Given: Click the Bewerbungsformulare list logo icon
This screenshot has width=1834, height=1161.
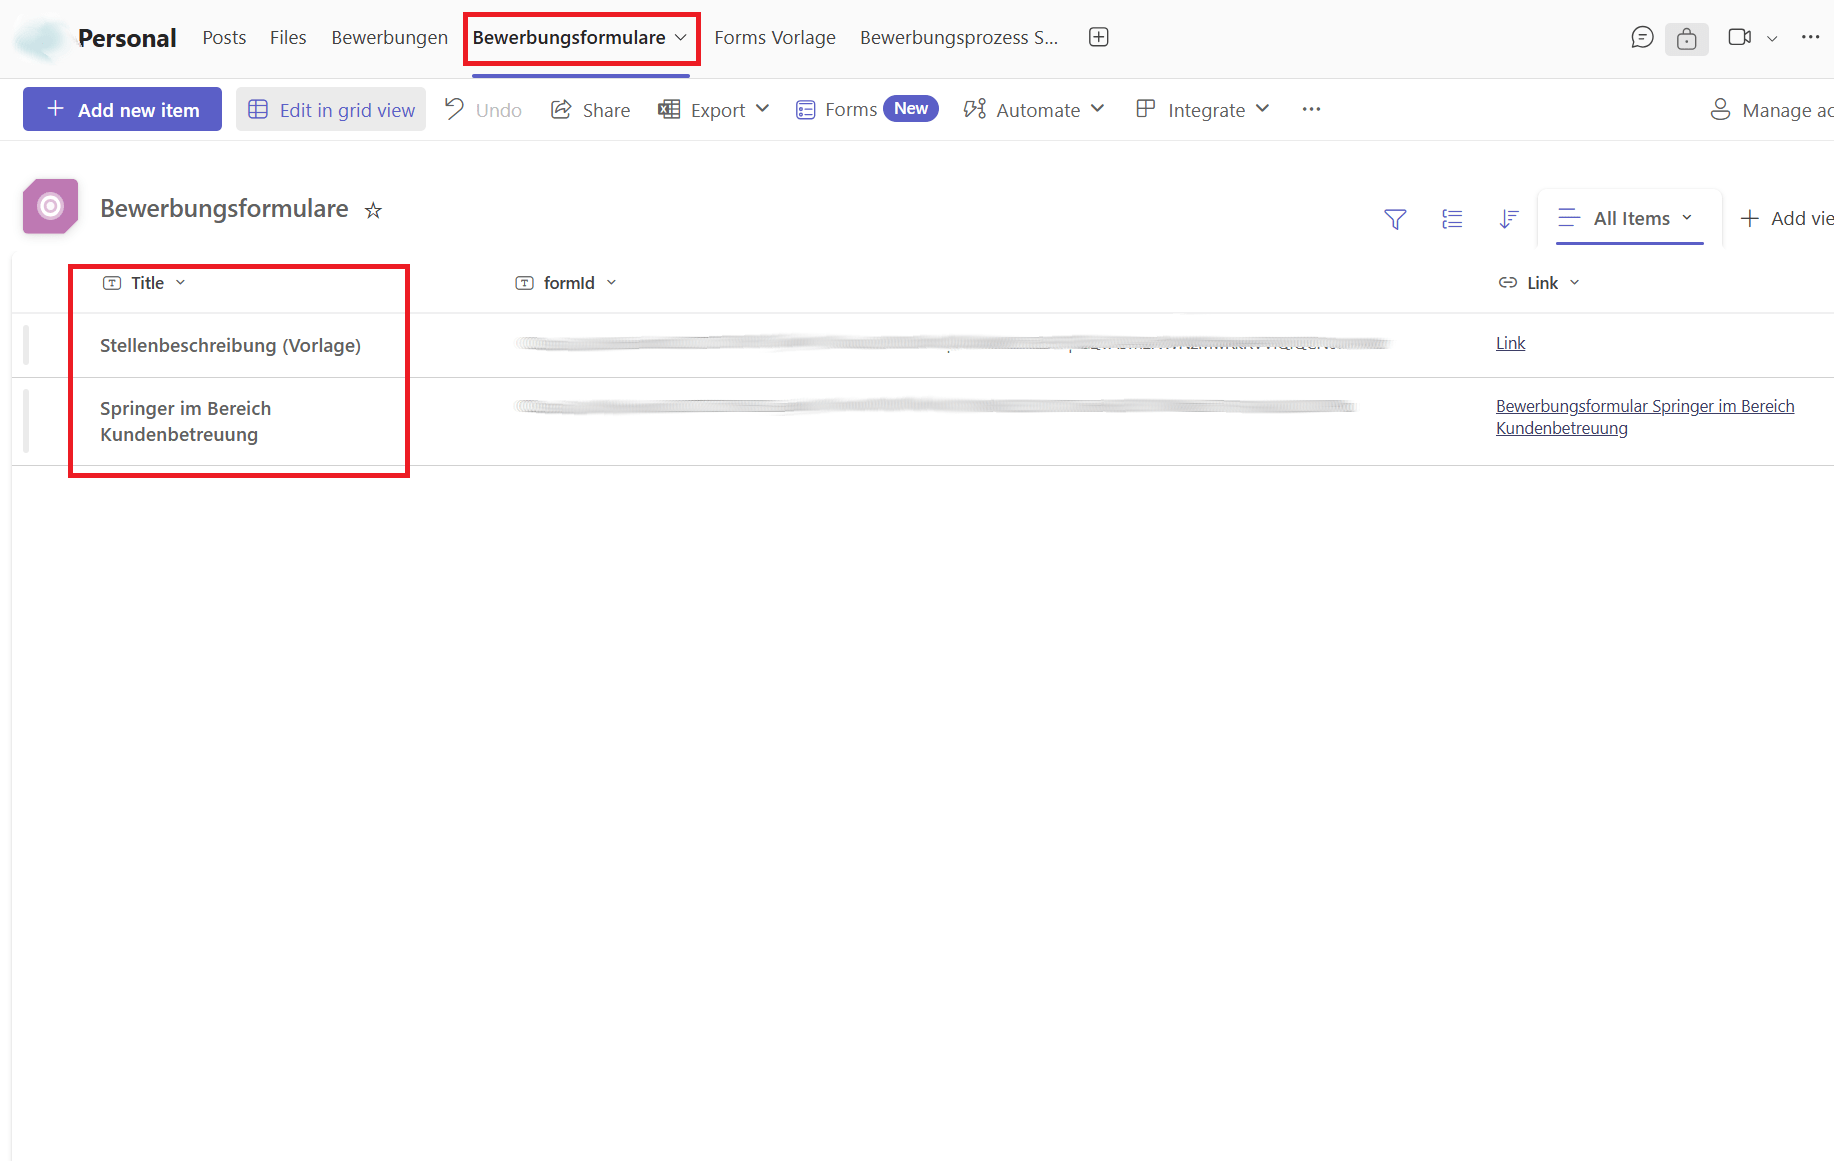Looking at the screenshot, I should [x=50, y=207].
